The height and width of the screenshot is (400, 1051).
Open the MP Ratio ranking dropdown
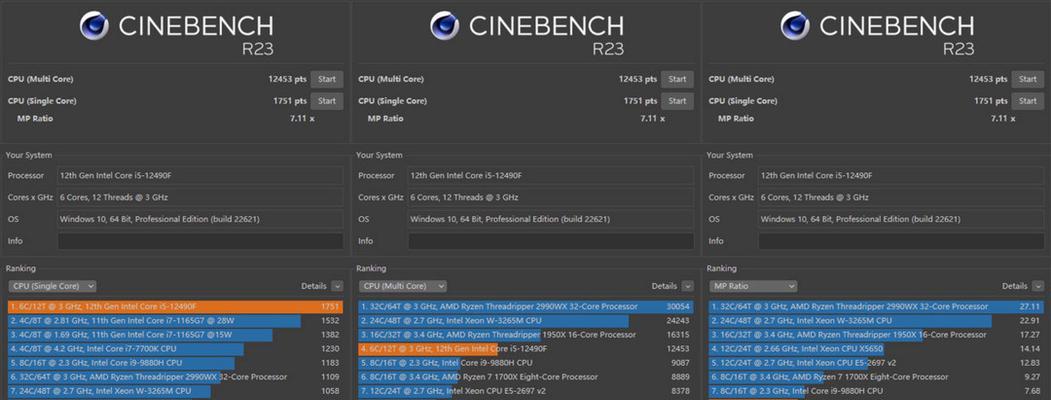pyautogui.click(x=753, y=286)
